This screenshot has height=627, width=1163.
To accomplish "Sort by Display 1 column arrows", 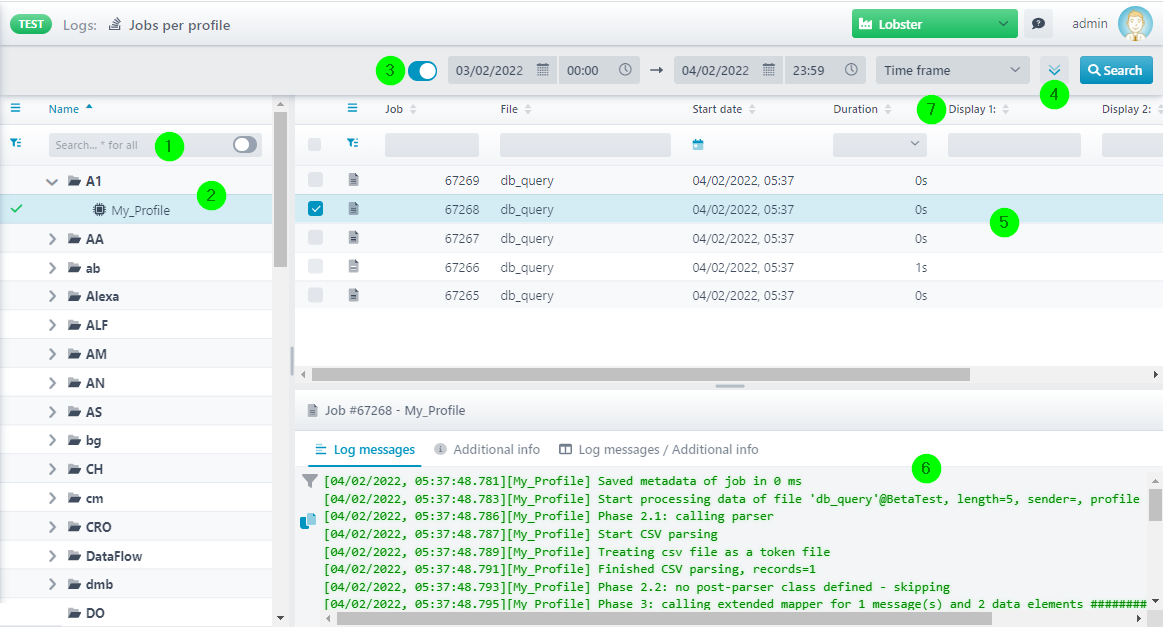I will click(1006, 109).
